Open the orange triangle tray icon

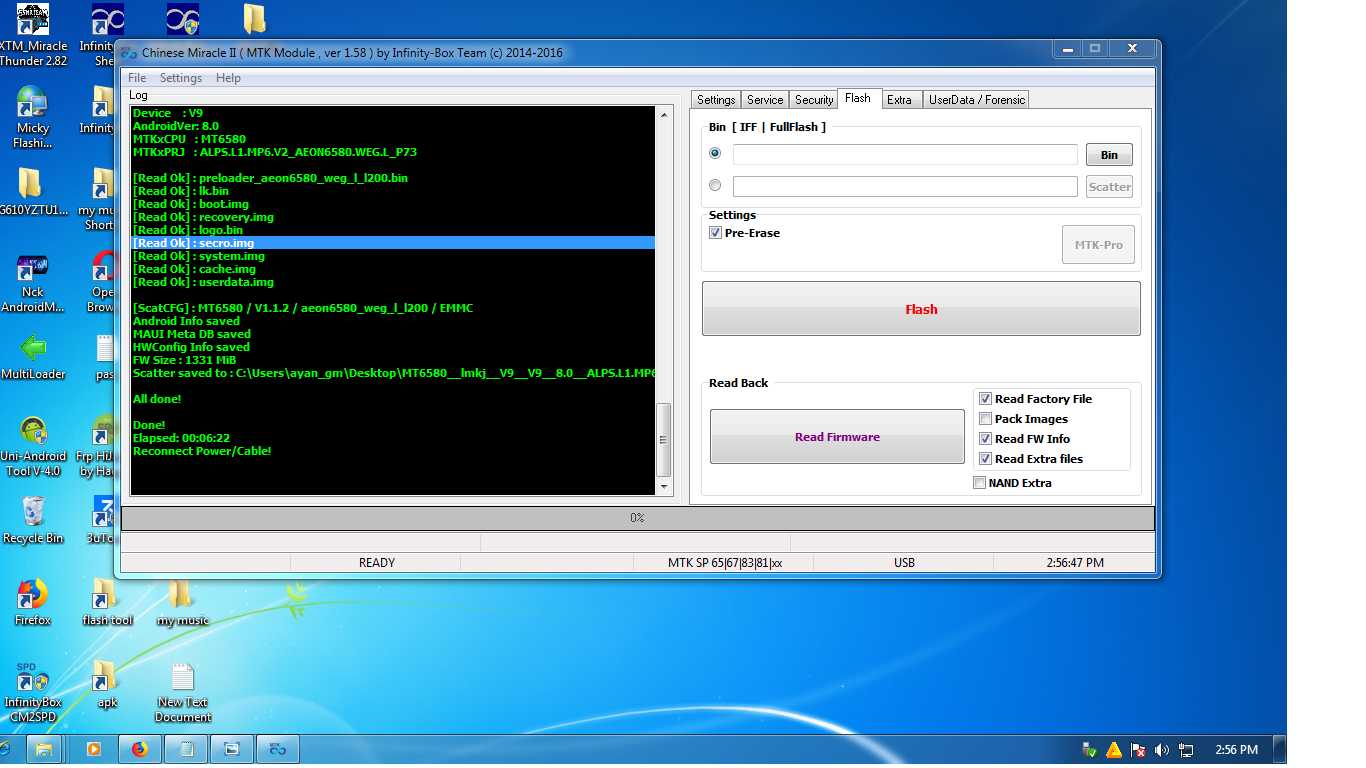(x=1114, y=749)
